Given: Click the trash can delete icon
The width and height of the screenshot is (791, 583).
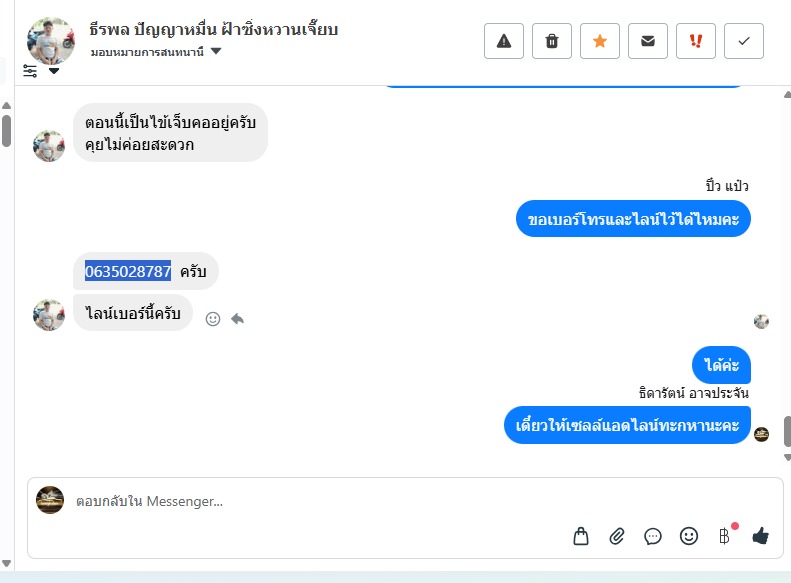Looking at the screenshot, I should pos(552,41).
